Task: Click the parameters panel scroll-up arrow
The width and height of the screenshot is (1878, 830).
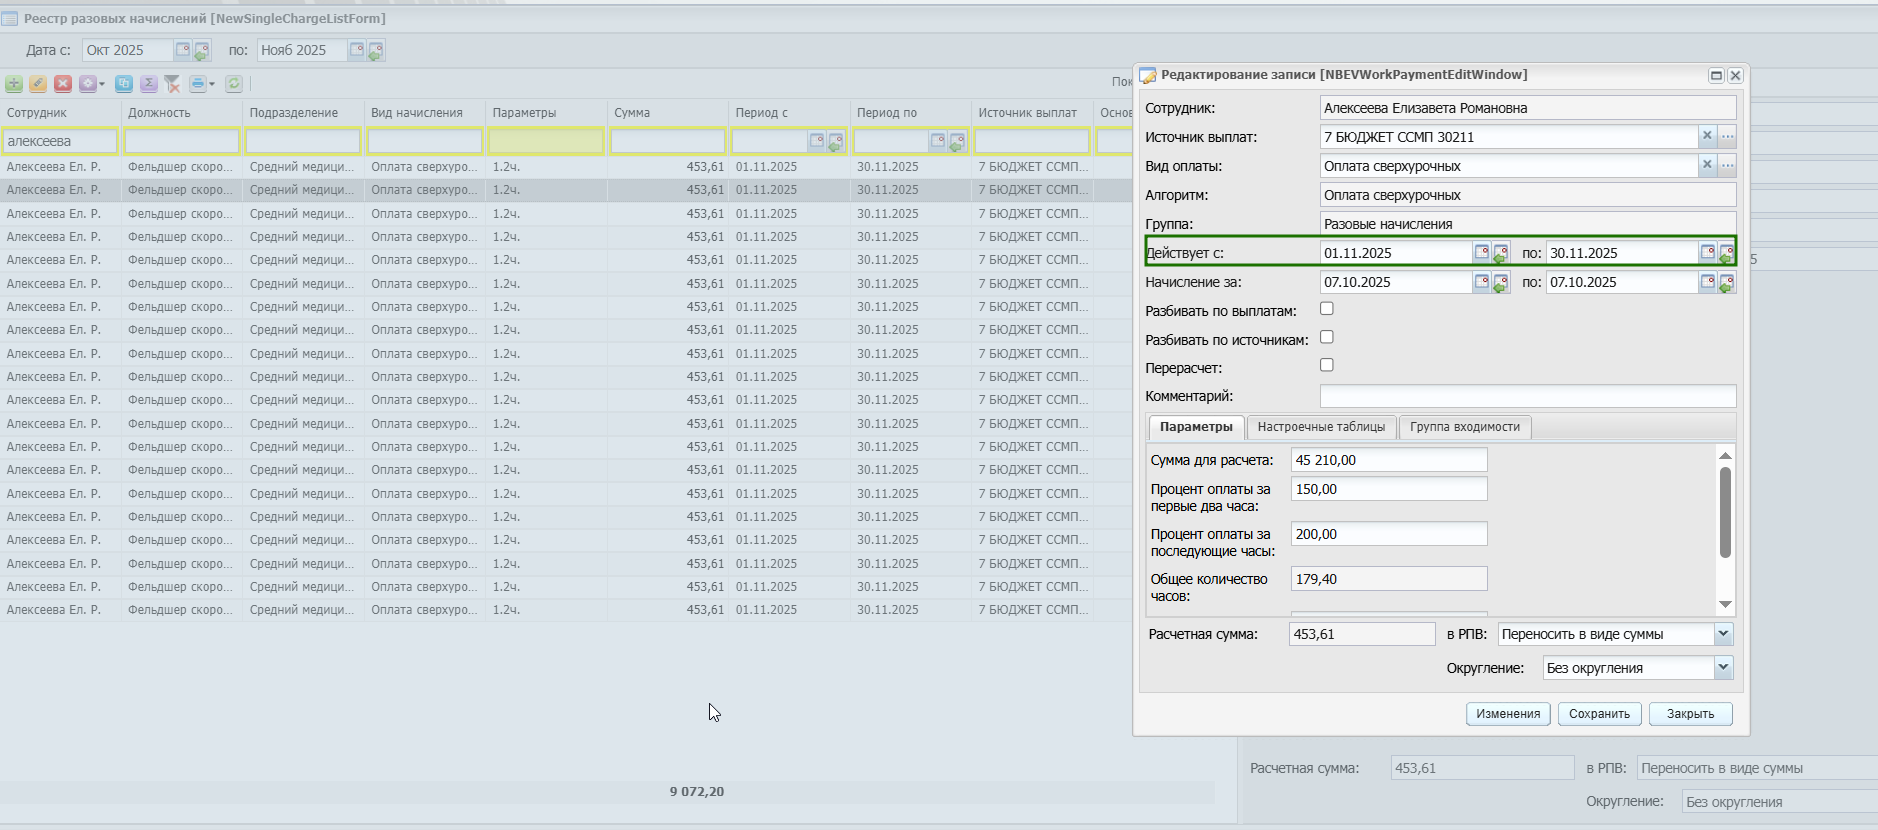Action: point(1725,455)
